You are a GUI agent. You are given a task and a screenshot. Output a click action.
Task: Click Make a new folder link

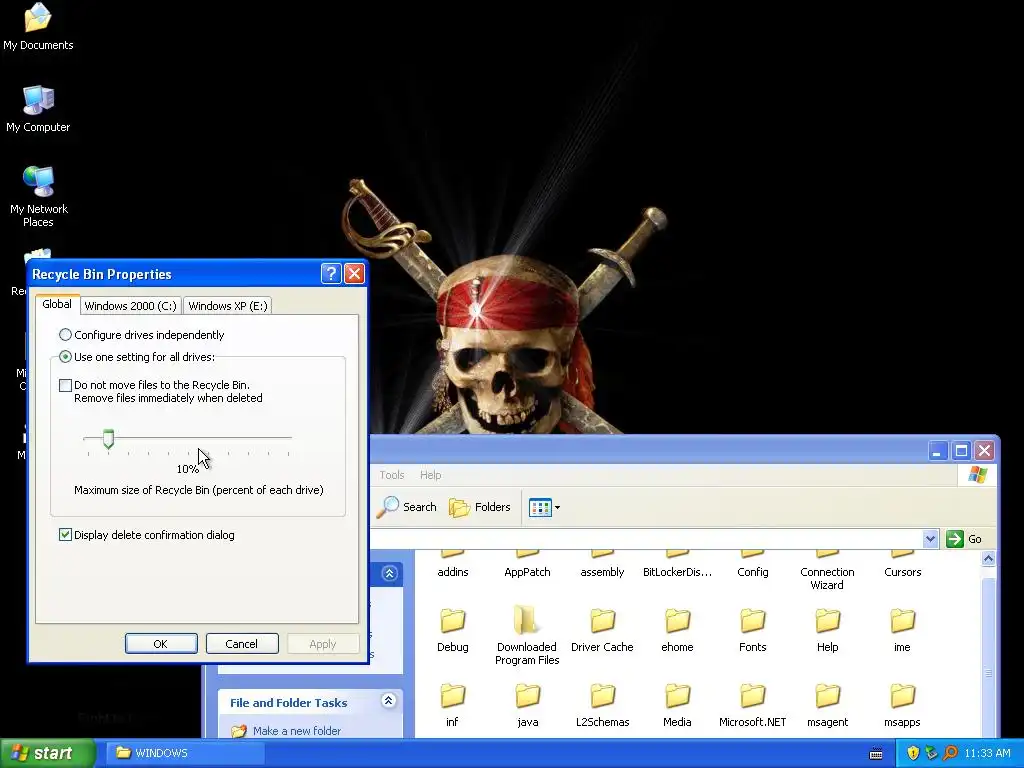(x=296, y=731)
